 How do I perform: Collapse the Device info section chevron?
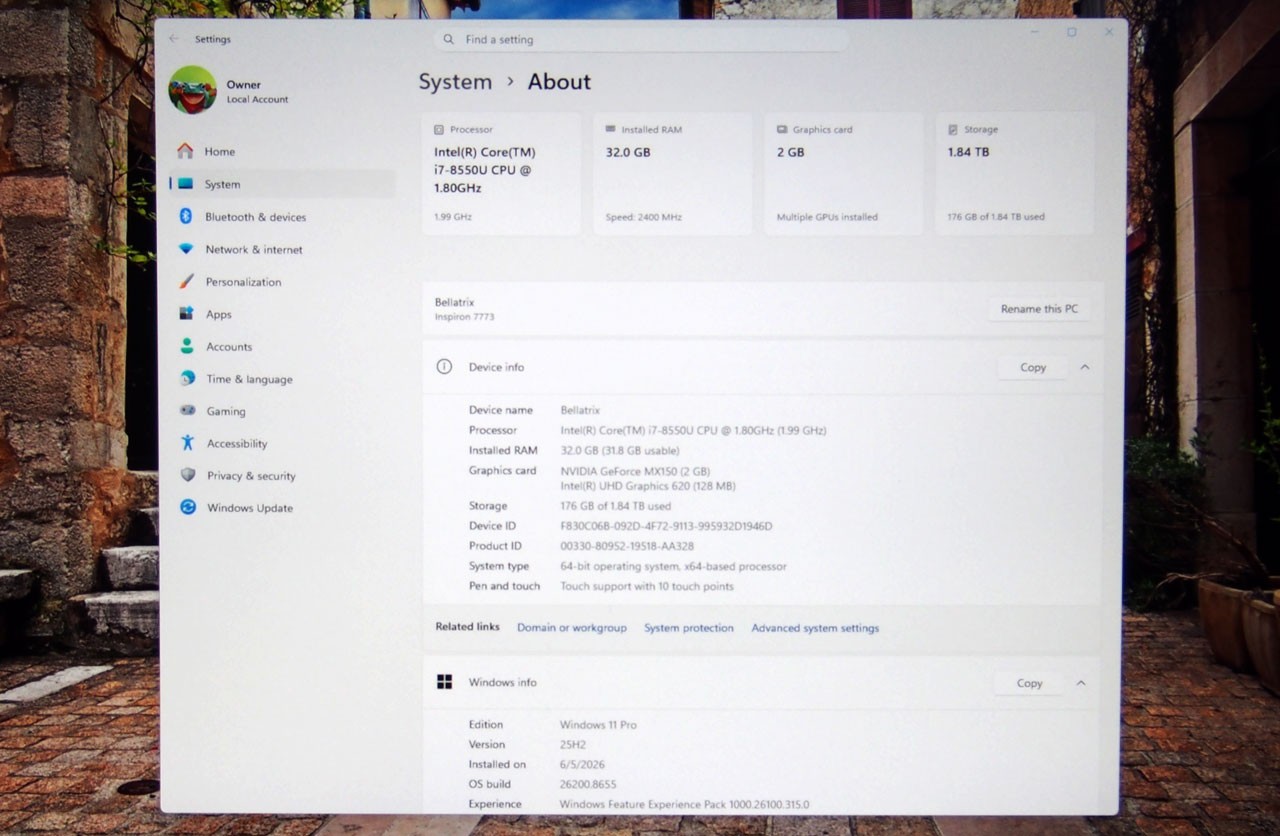[x=1085, y=367]
